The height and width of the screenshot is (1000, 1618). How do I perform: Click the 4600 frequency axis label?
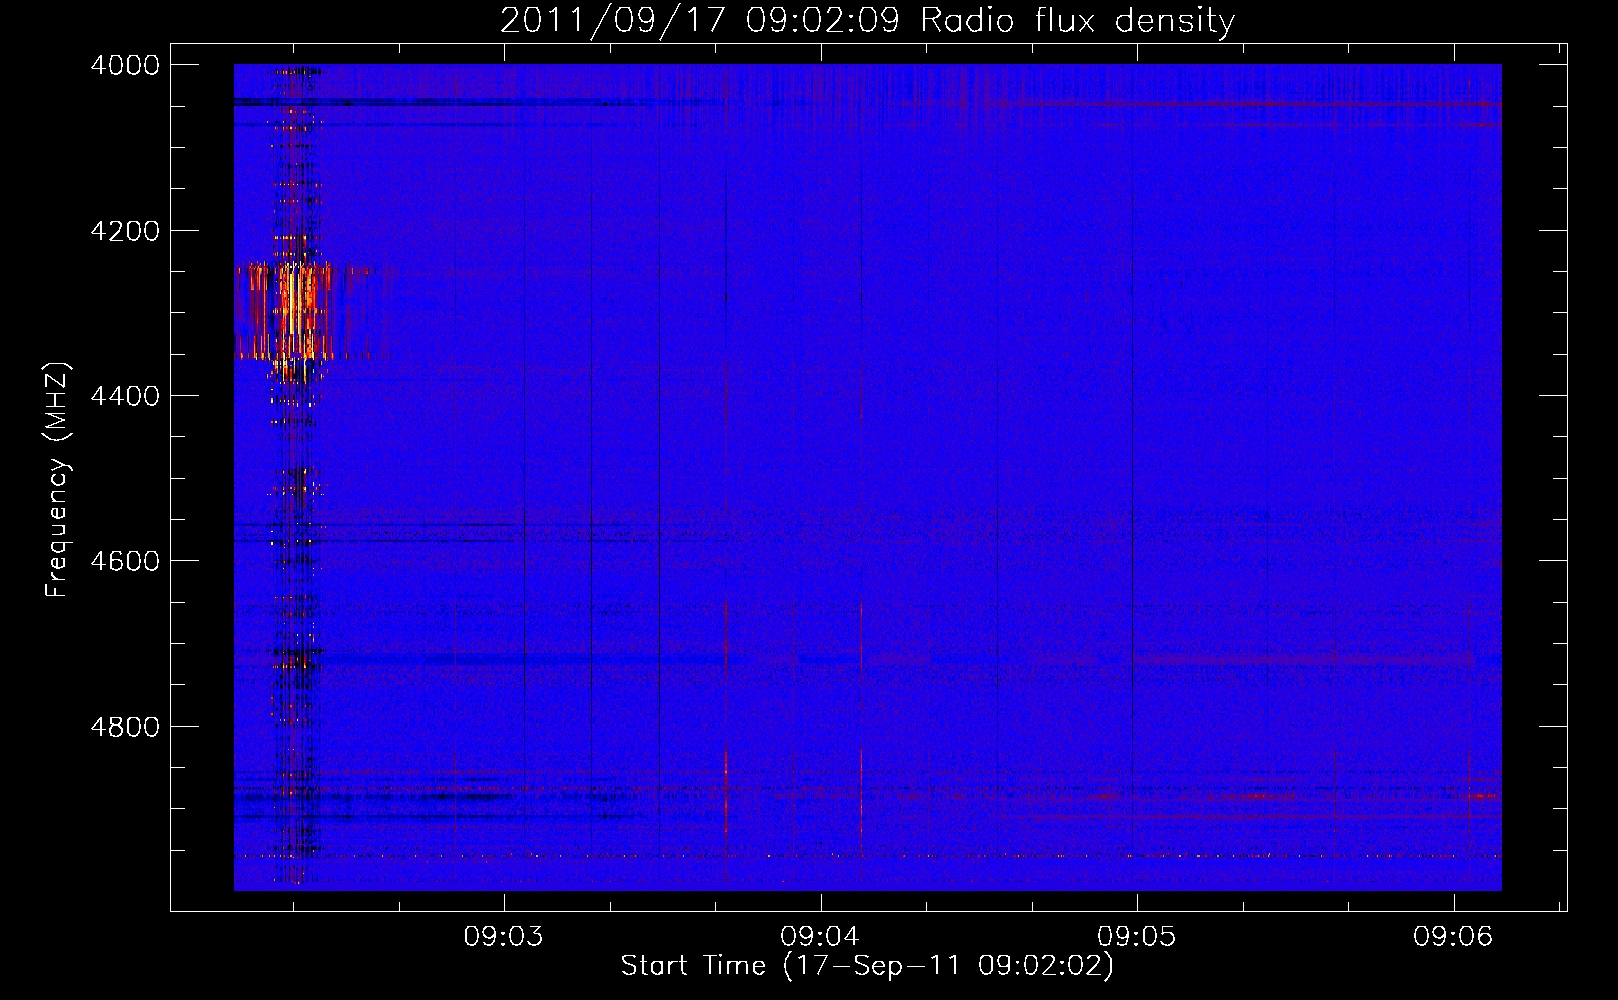click(125, 561)
